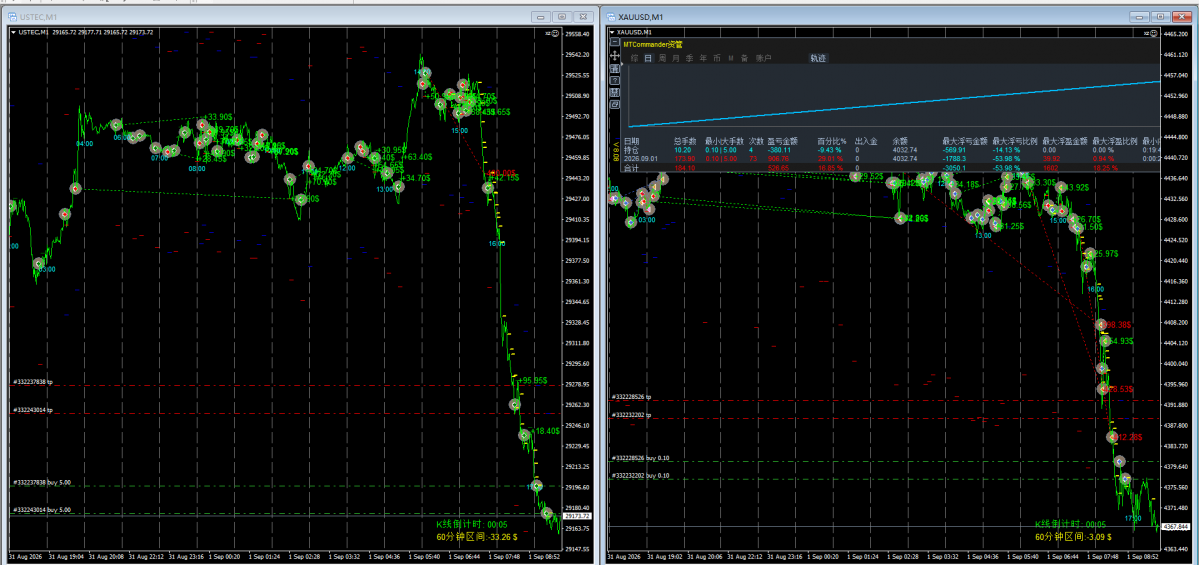This screenshot has height=565, width=1199.
Task: Click order line #332232202 buy 0.10 in XAUUSD chart
Action: click(641, 476)
